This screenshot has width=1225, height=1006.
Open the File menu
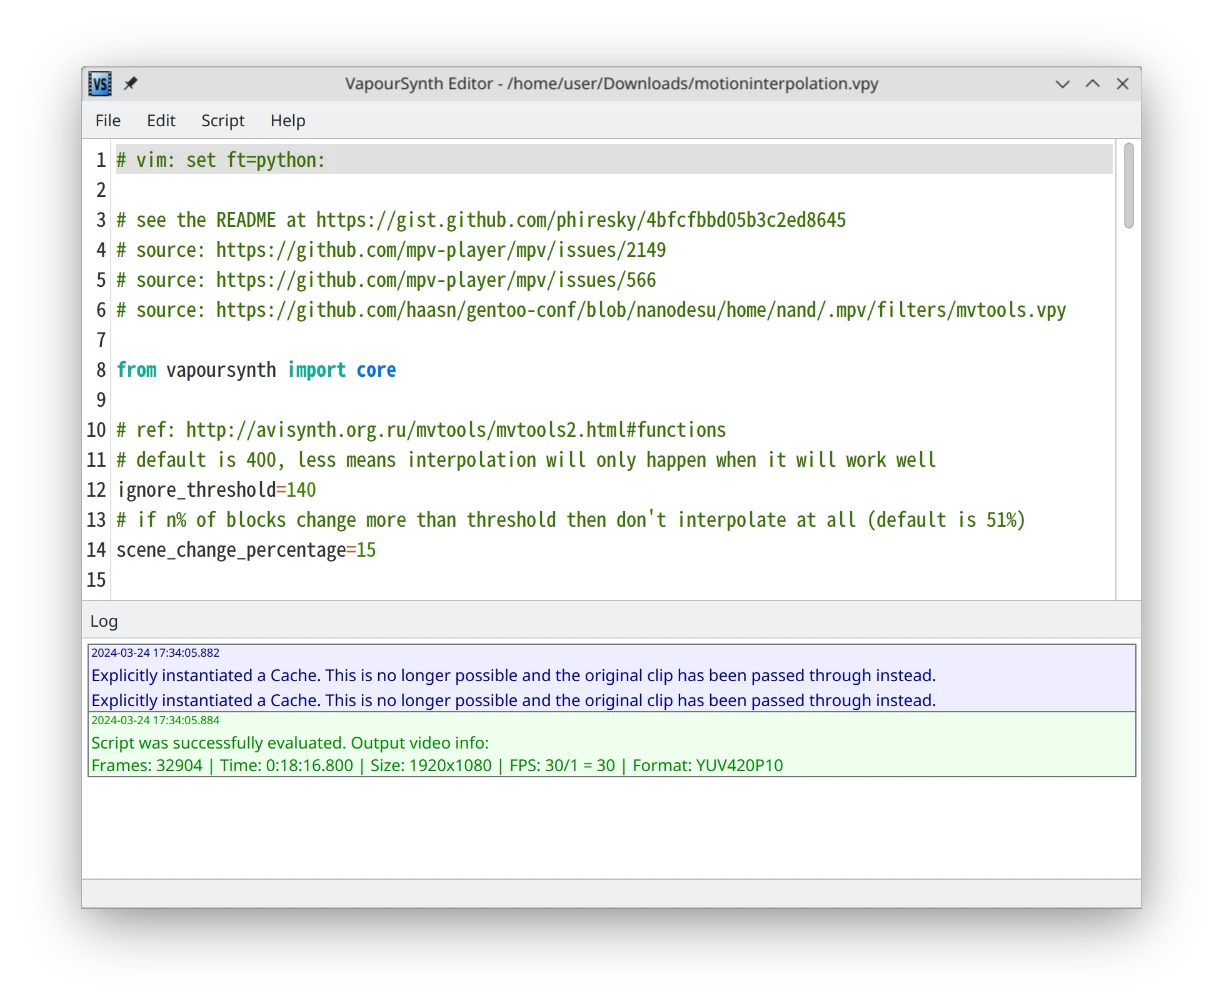tap(108, 120)
